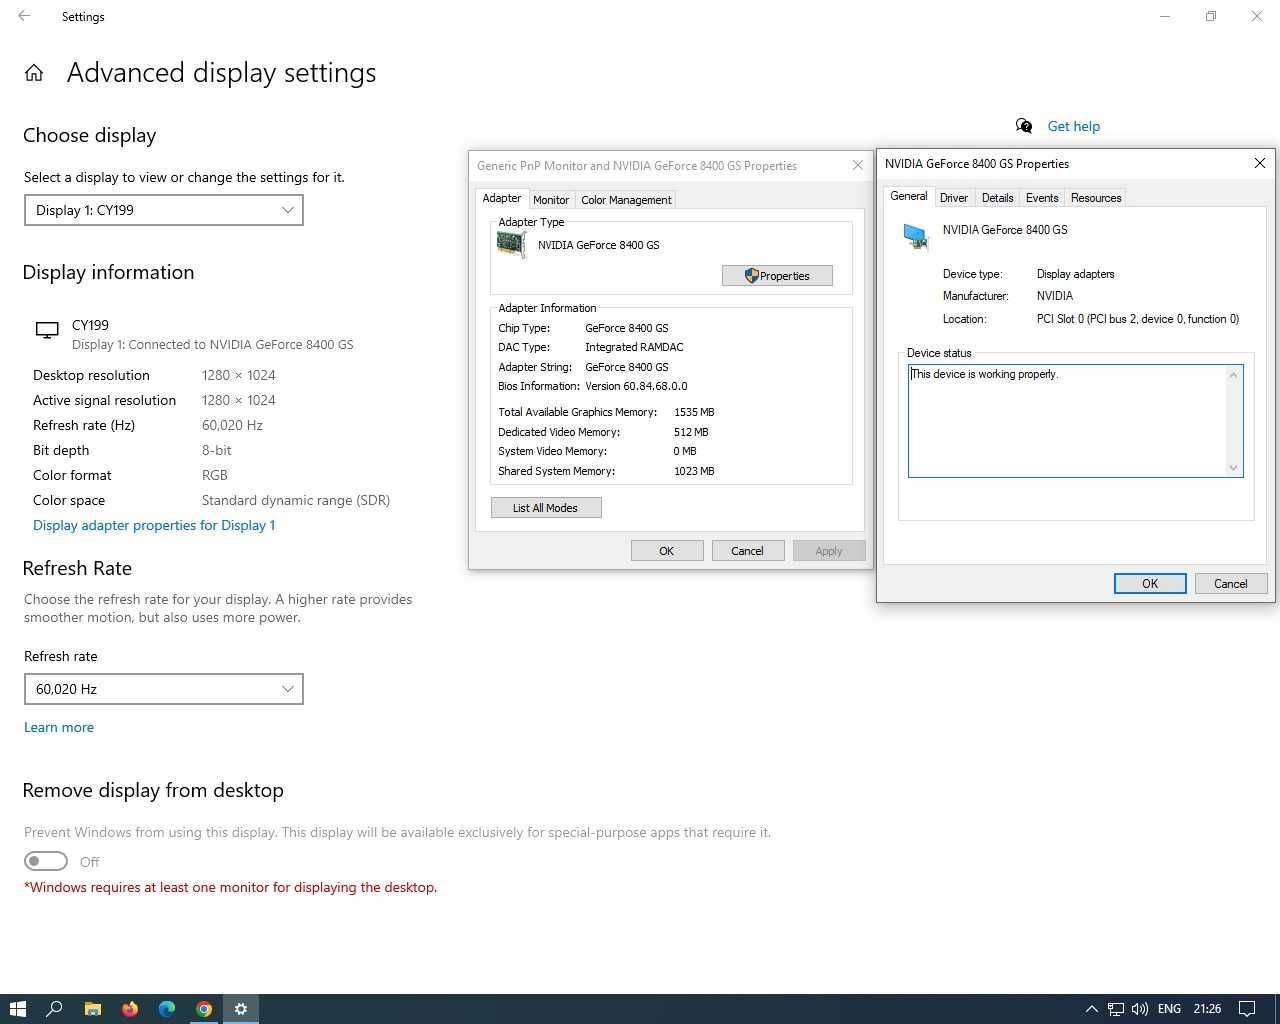This screenshot has width=1280, height=1024.
Task: Click OK in NVIDIA GeForce Properties dialog
Action: (x=1150, y=584)
